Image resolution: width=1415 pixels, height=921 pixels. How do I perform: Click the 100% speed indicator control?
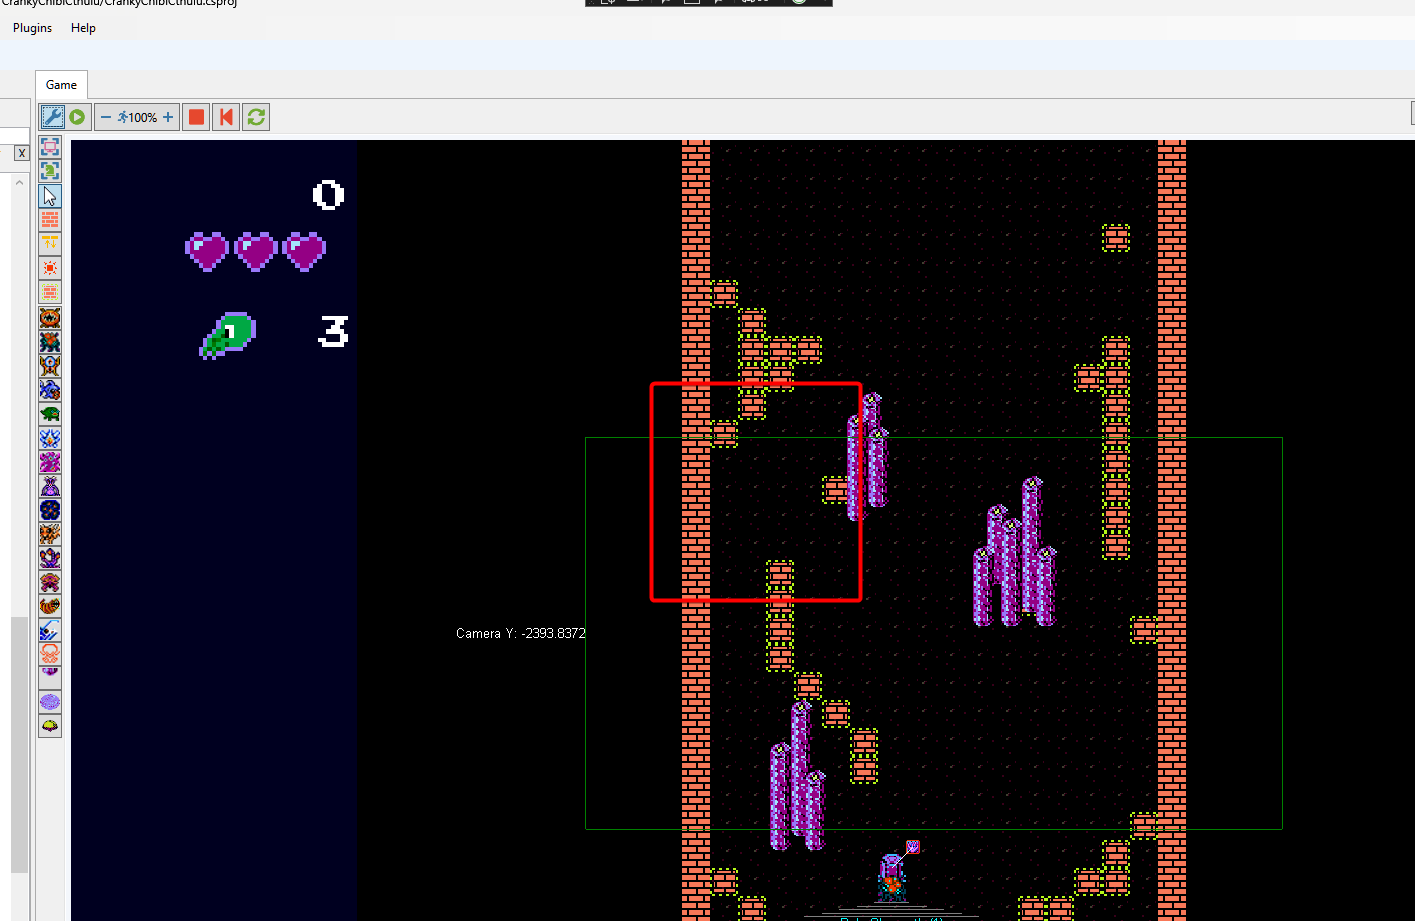click(x=139, y=116)
